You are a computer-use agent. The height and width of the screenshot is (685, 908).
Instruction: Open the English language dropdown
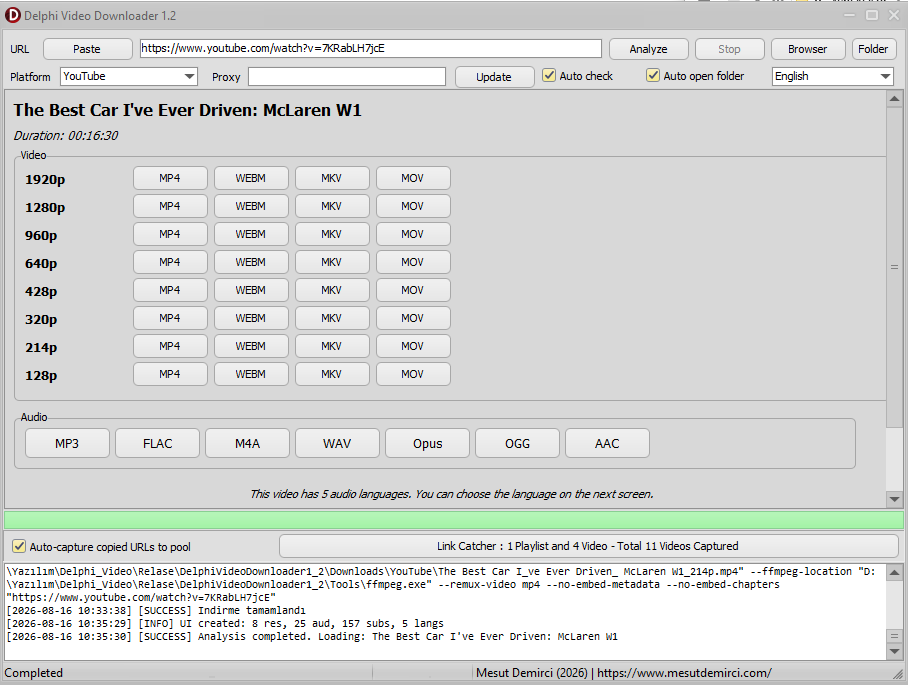(x=832, y=76)
